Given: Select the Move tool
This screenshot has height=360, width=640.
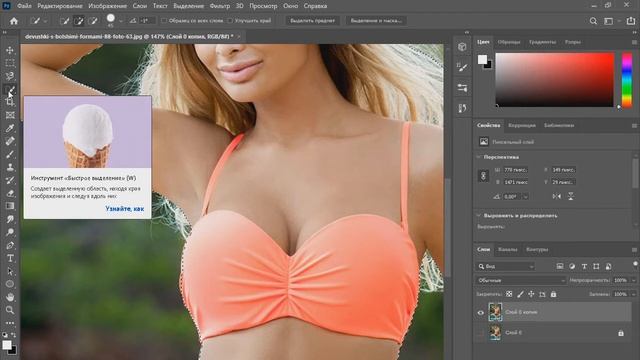Looking at the screenshot, I should click(10, 50).
